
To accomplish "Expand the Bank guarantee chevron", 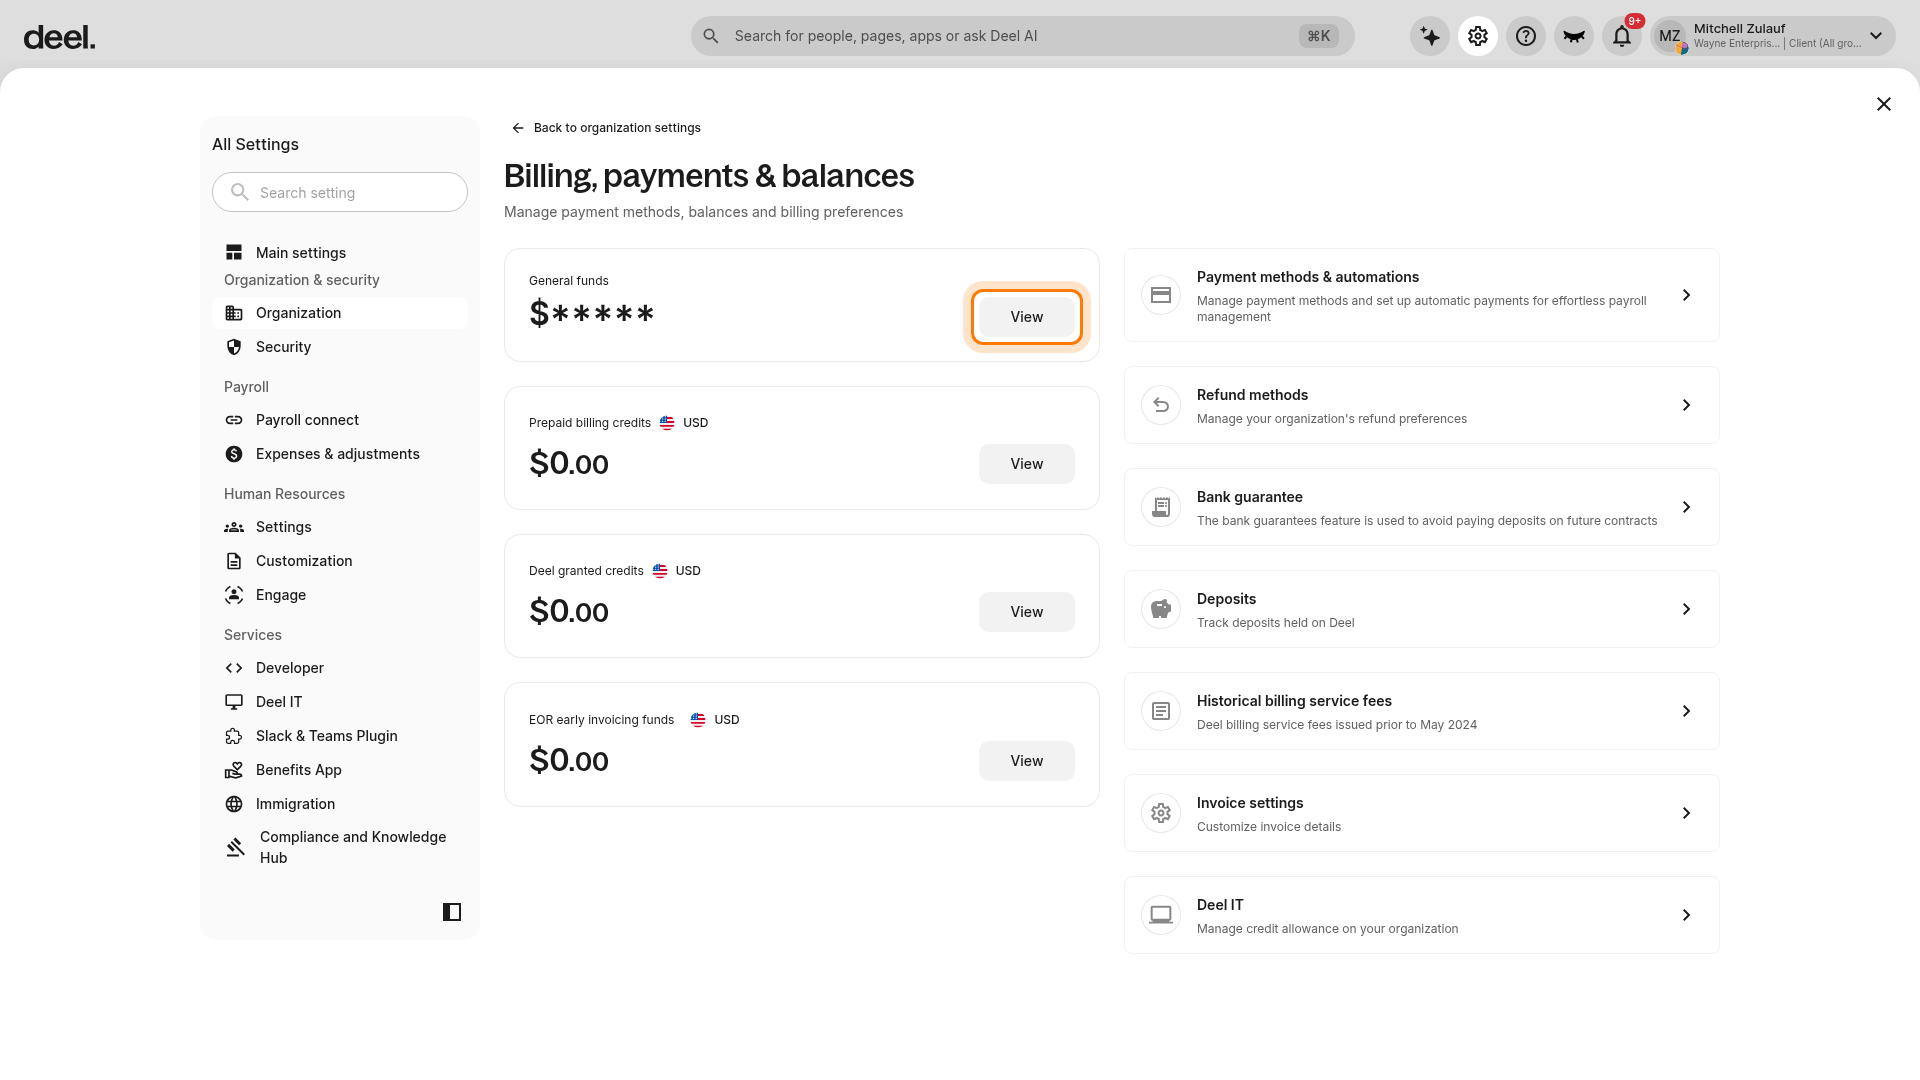I will point(1686,507).
